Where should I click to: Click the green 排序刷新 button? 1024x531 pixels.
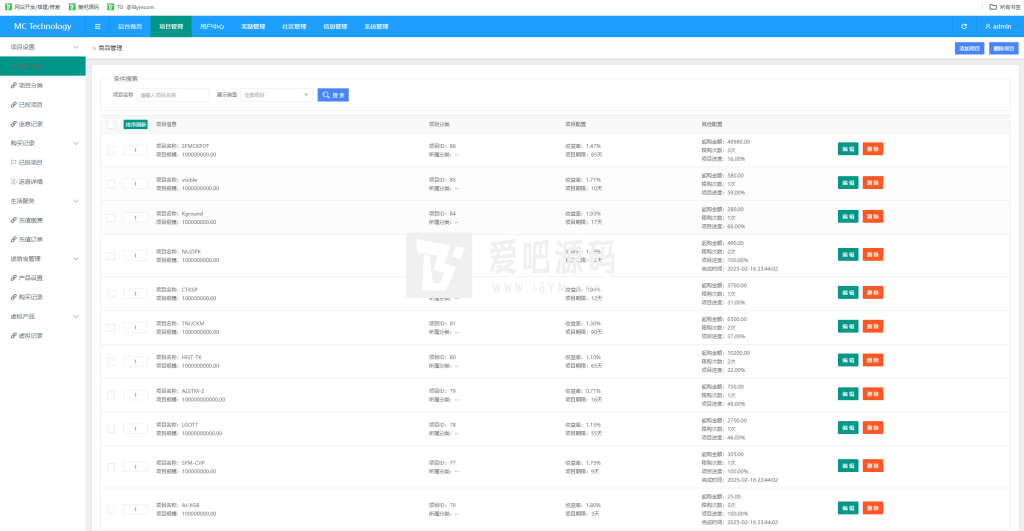point(136,125)
